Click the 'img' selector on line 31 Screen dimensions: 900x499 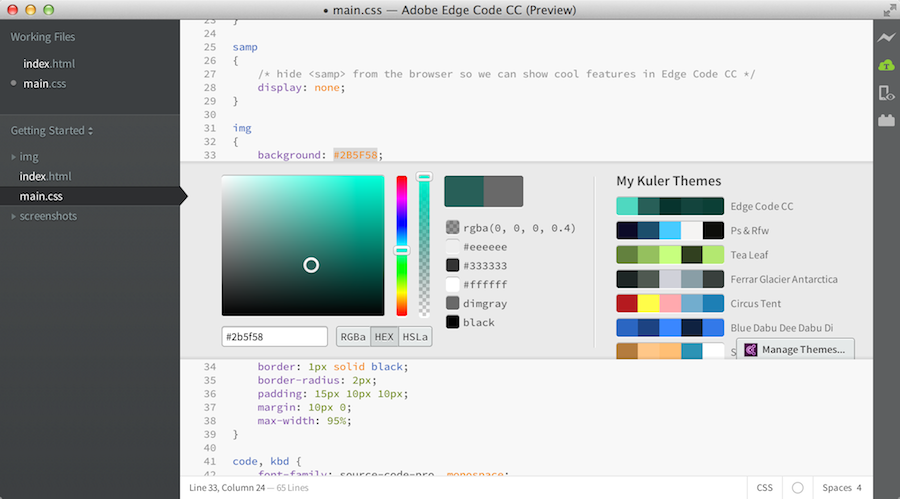tap(242, 128)
